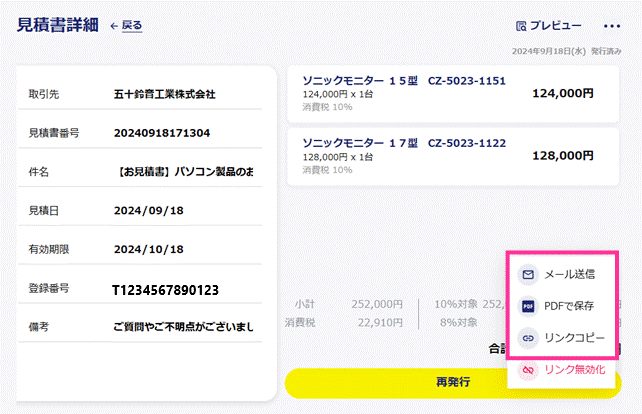Screen dimensions: 642x414
Task: Click the expiry date 2024/10/18
Action: 149,249
